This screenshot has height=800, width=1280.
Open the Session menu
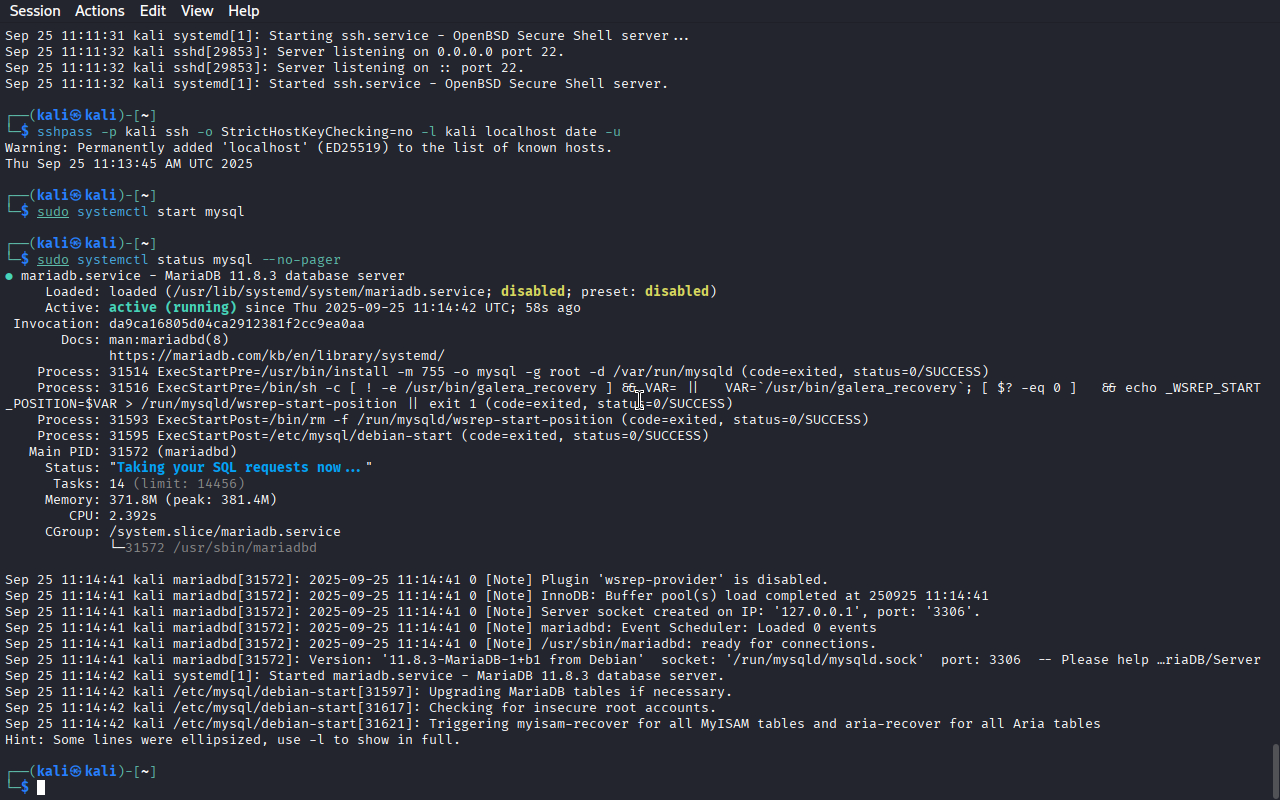[x=34, y=11]
